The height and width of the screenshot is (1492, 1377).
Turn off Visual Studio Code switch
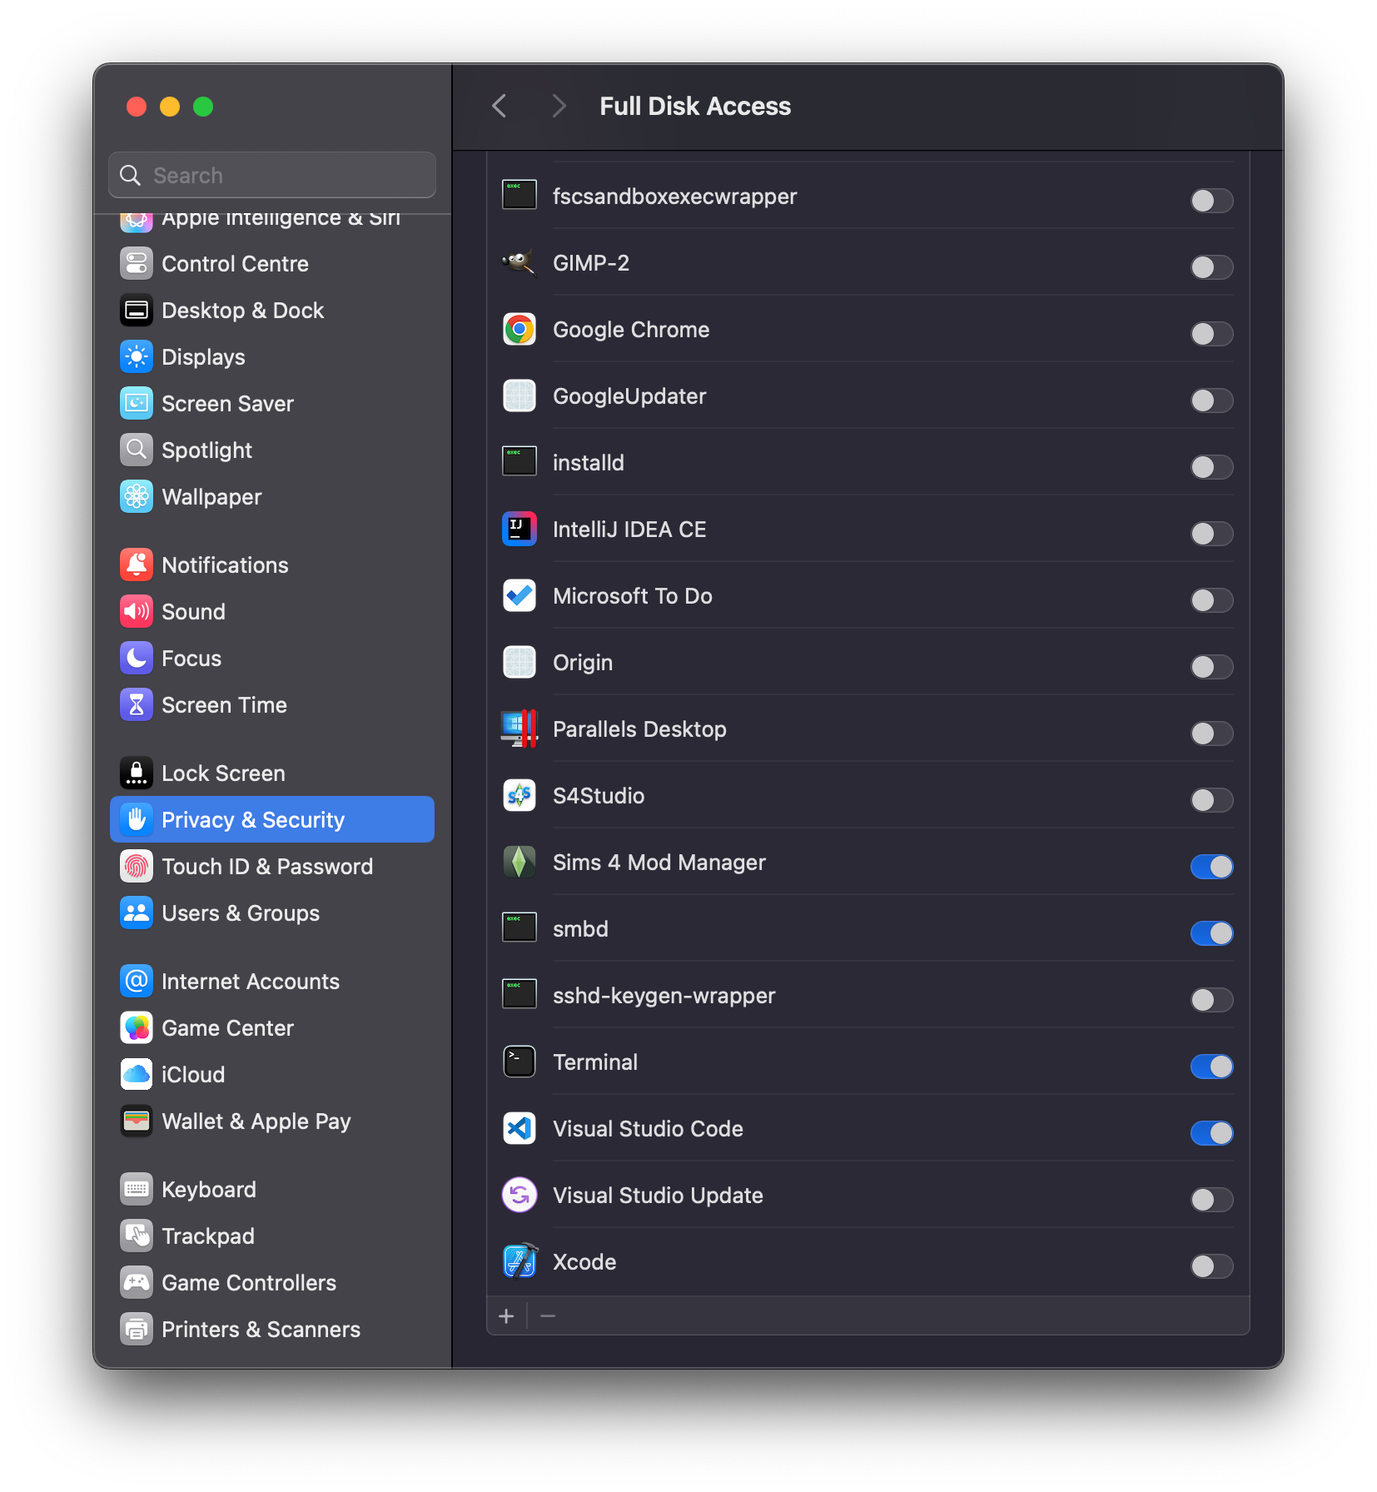pyautogui.click(x=1211, y=1133)
